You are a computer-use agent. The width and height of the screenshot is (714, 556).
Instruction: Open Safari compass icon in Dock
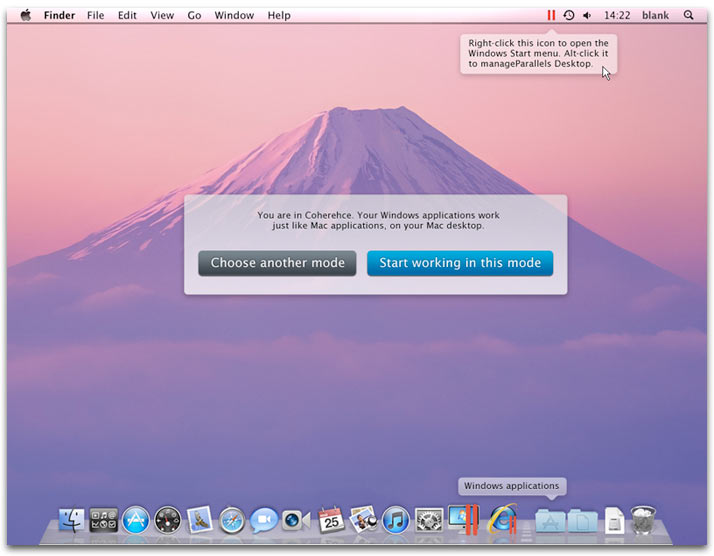coord(232,519)
